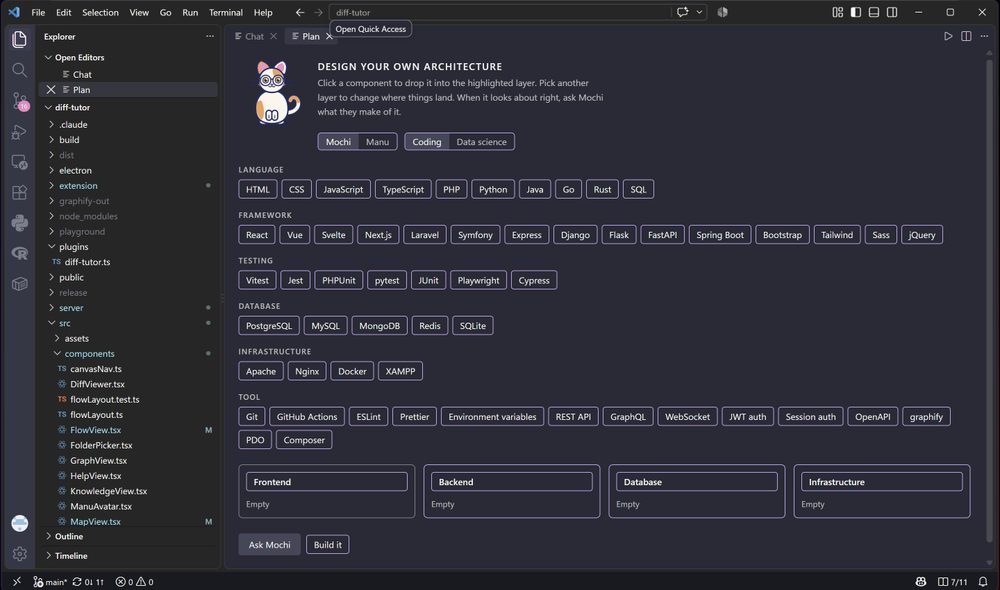Go forward with the right arrow
The height and width of the screenshot is (590, 1000).
[x=318, y=12]
